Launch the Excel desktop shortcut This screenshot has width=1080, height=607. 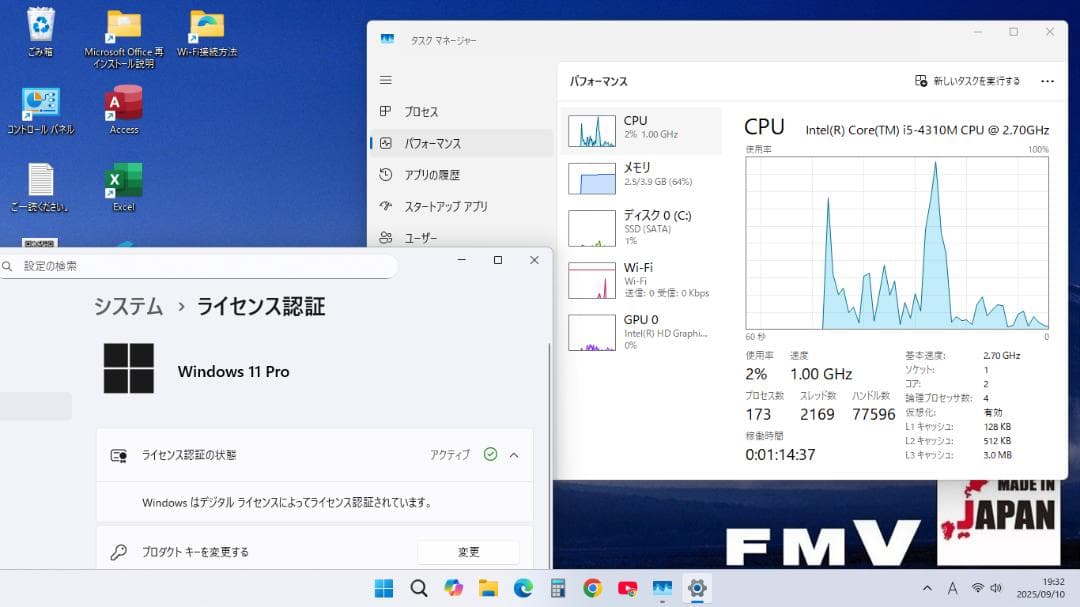(124, 187)
